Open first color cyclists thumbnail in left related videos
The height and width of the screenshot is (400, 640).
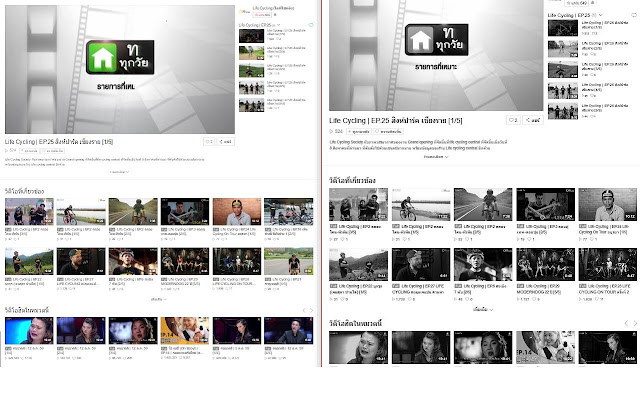click(x=28, y=211)
